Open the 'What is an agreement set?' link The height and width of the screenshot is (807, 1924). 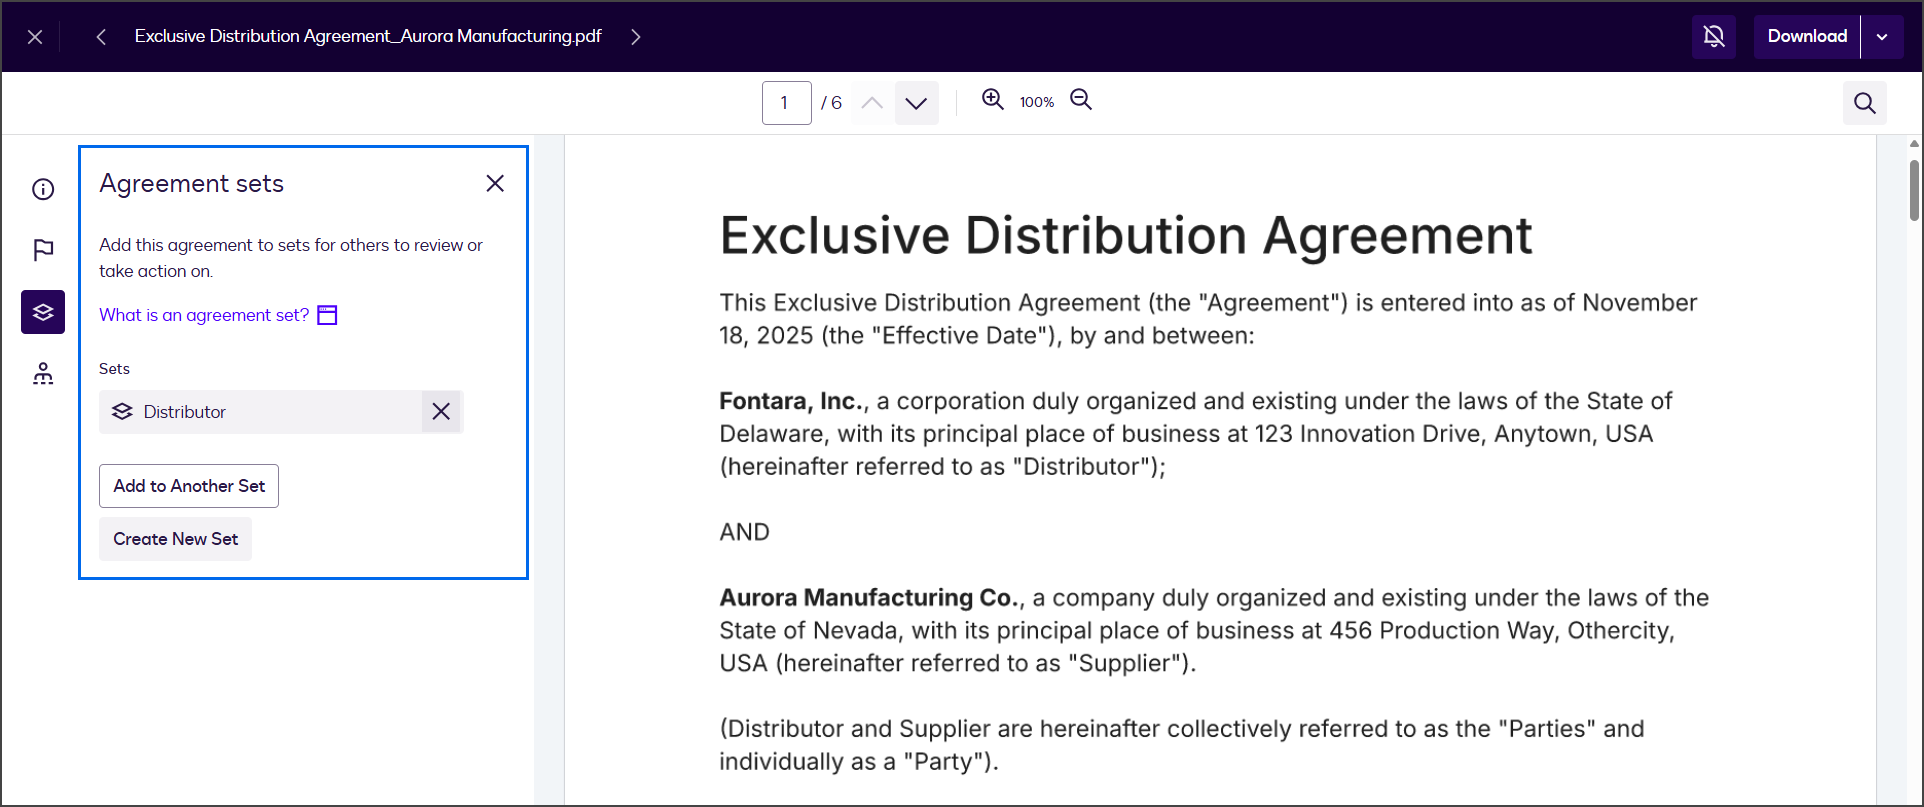(x=204, y=315)
